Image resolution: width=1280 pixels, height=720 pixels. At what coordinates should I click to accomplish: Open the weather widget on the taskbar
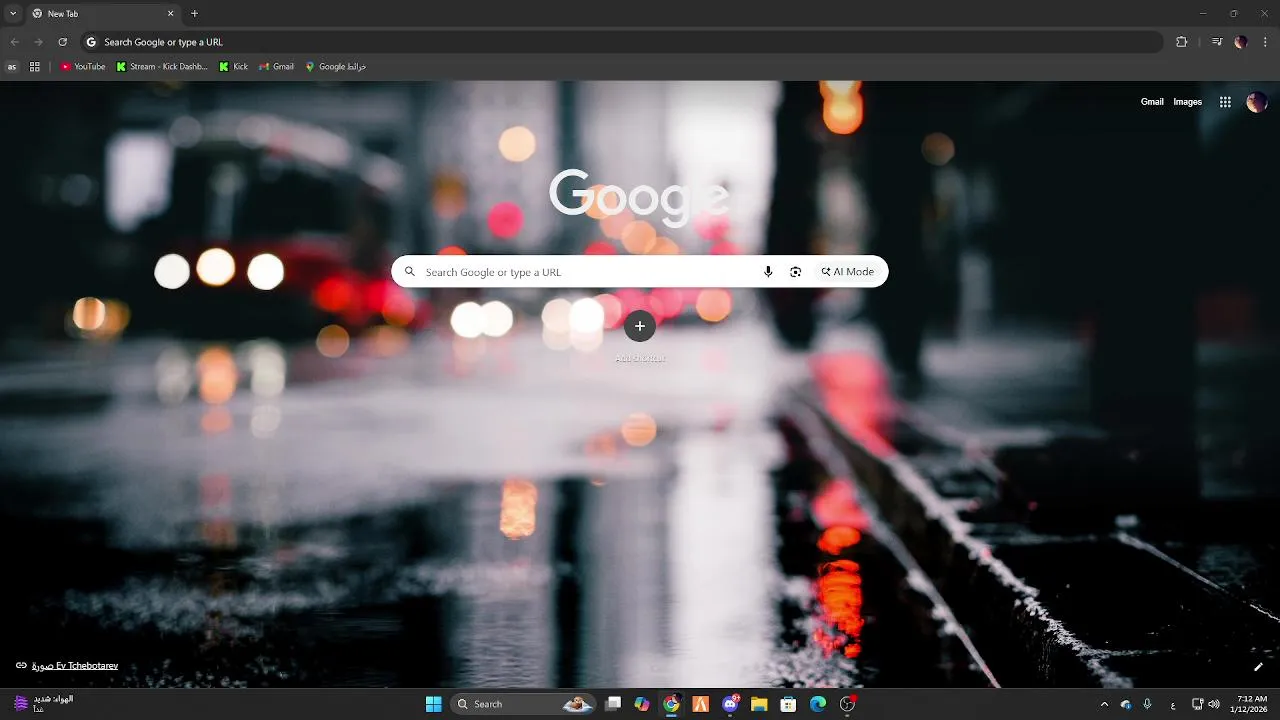click(45, 704)
